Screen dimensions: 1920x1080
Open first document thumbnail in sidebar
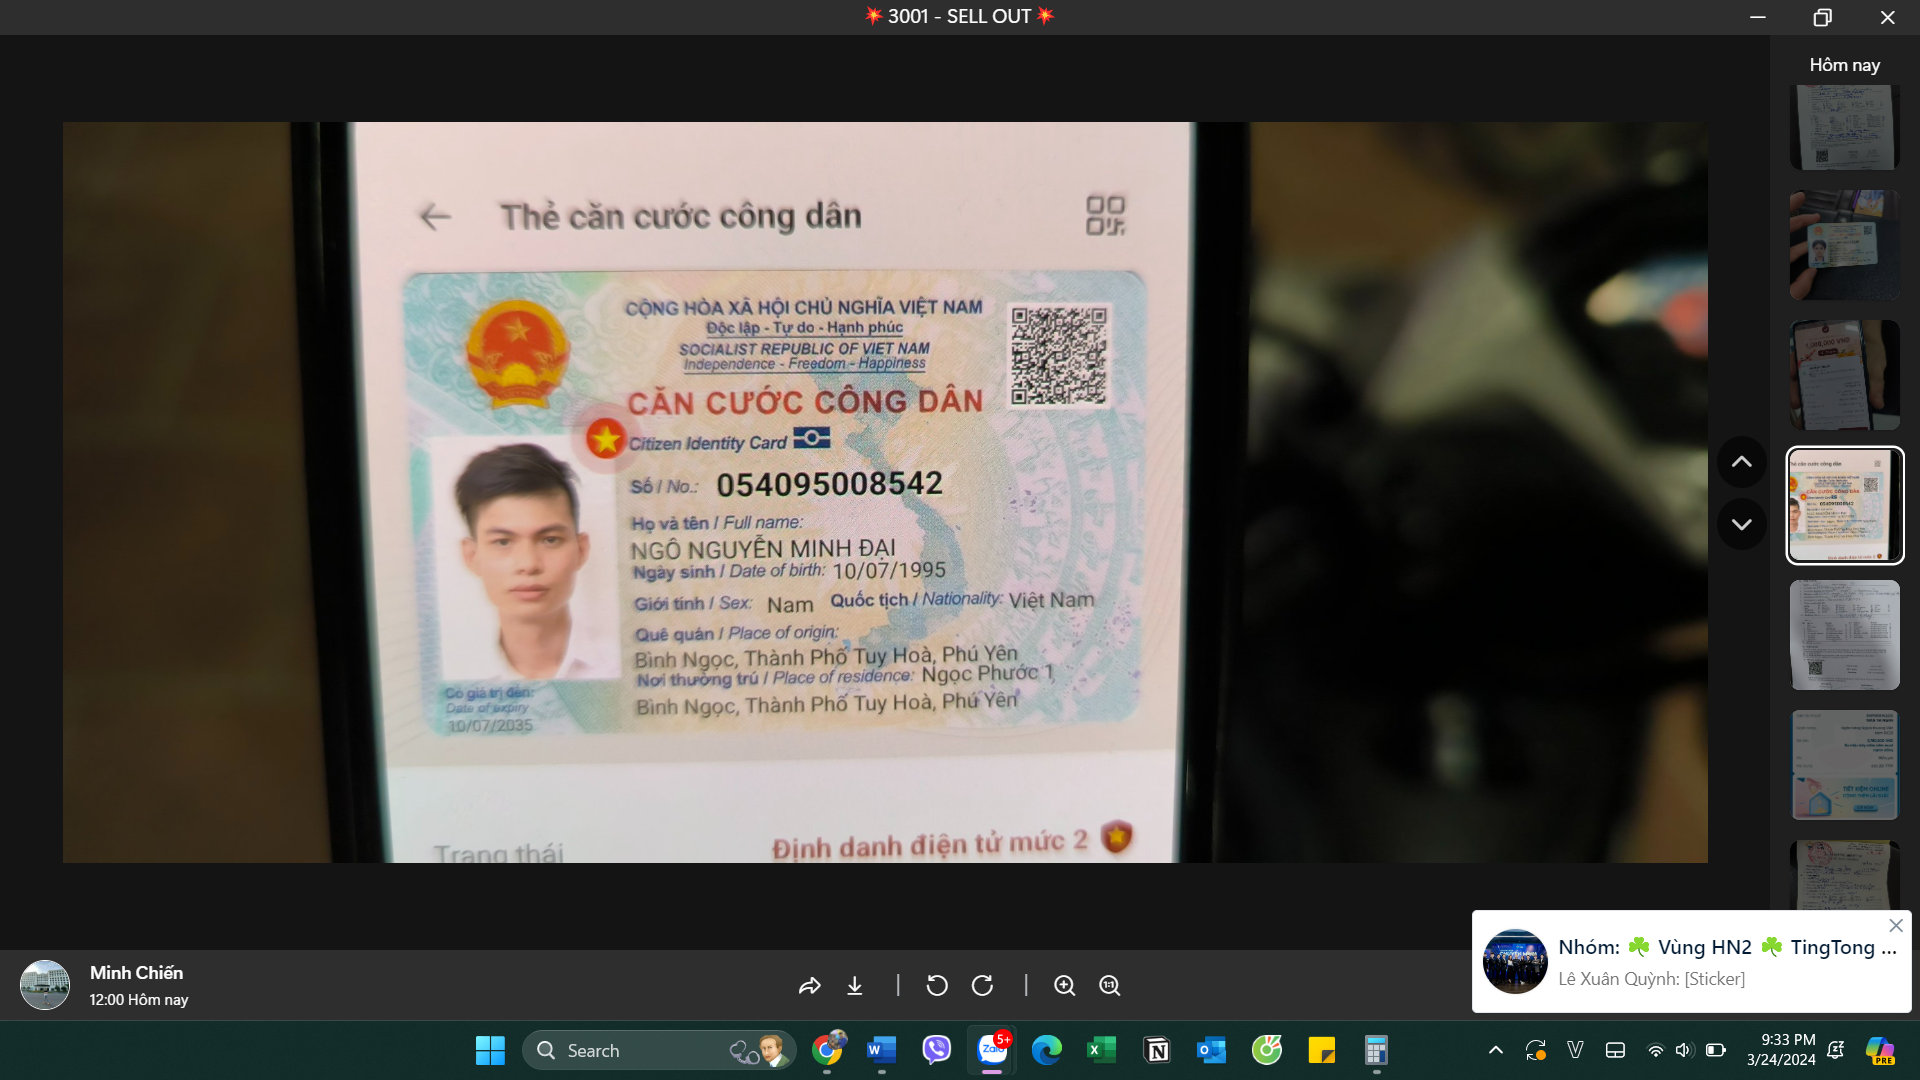point(1844,127)
